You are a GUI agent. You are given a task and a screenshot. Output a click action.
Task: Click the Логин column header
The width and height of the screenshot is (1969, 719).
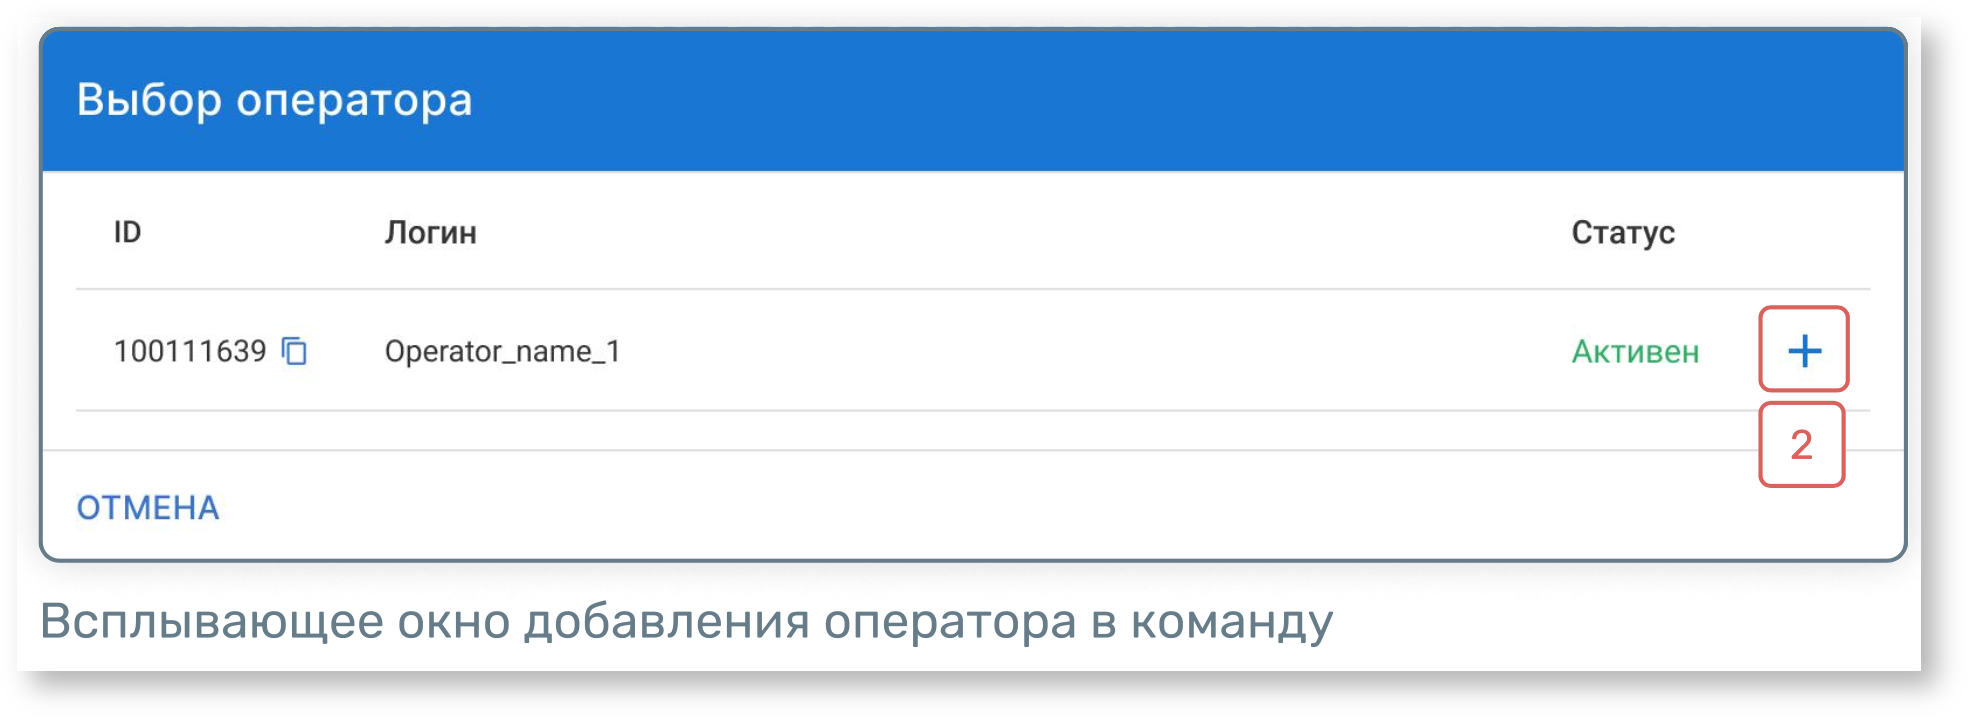[x=430, y=233]
